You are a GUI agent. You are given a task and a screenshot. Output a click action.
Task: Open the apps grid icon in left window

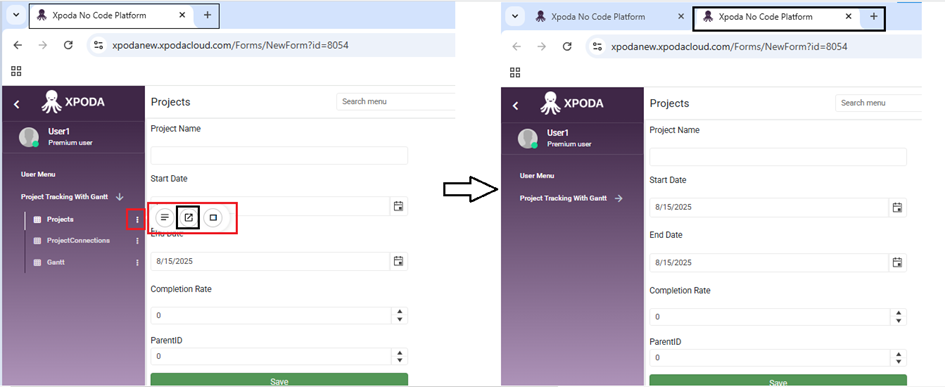coord(16,72)
